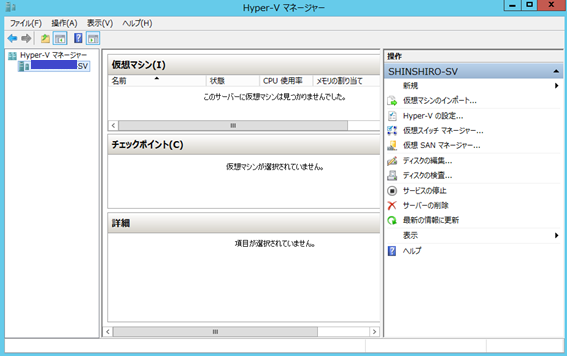Open the 表示(V) menu
This screenshot has height=363, width=567.
tap(100, 24)
